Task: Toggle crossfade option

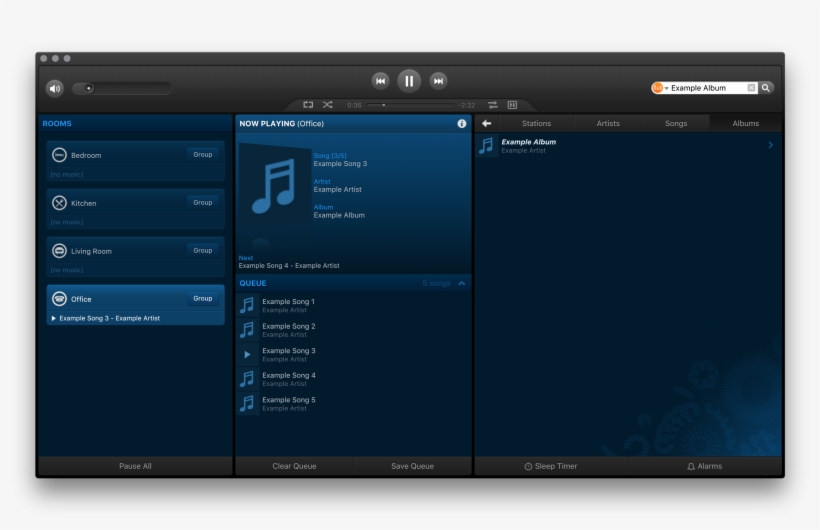Action: [x=493, y=105]
